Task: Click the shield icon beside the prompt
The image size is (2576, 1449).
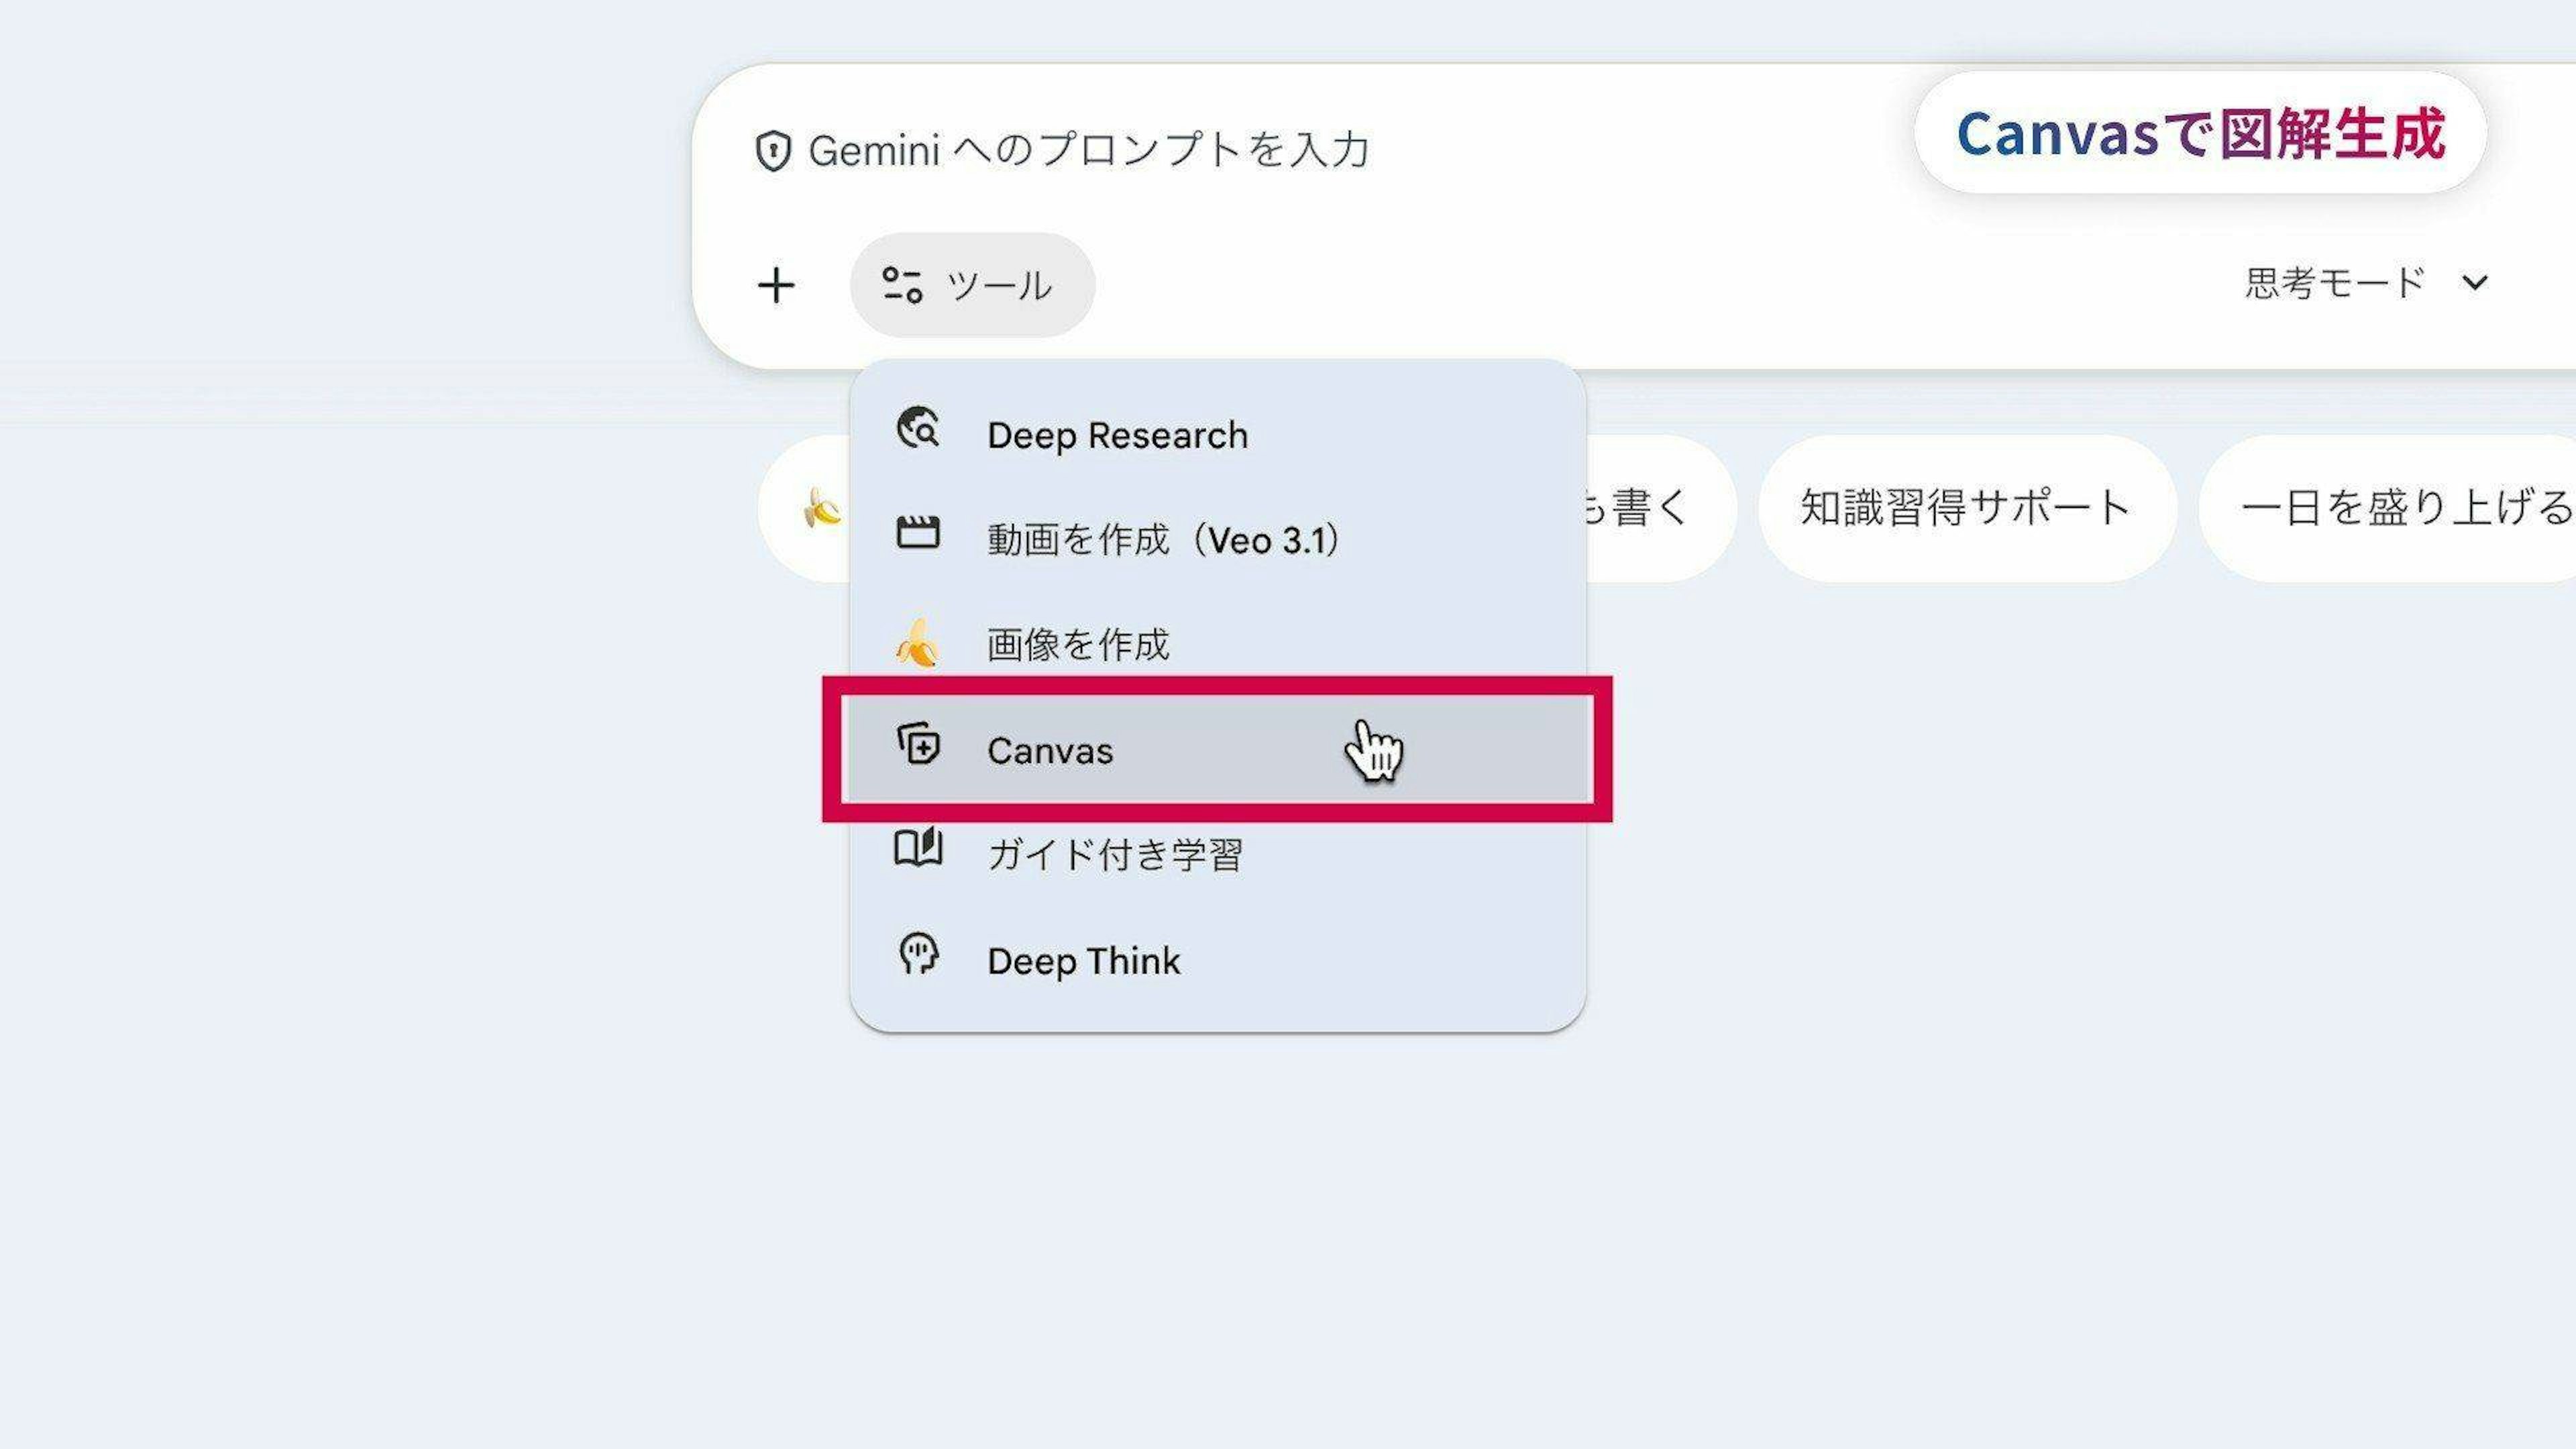Action: (773, 151)
